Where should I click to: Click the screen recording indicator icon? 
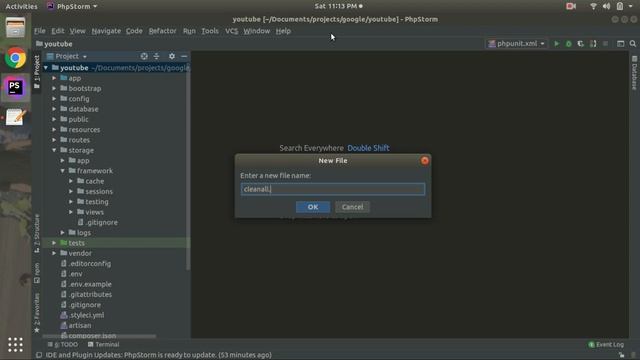point(571,6)
